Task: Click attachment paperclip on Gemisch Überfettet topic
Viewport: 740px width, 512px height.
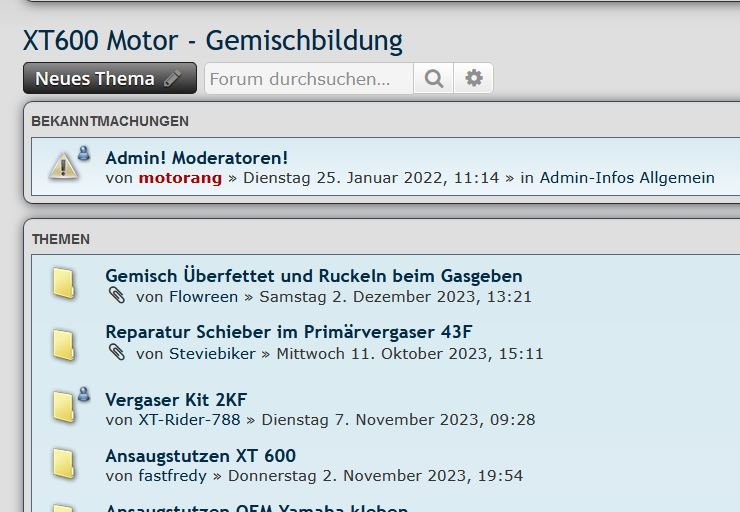Action: pos(117,296)
